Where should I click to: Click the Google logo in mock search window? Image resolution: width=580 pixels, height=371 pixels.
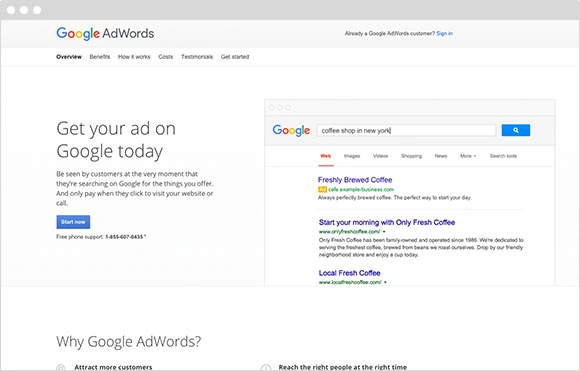pos(291,131)
